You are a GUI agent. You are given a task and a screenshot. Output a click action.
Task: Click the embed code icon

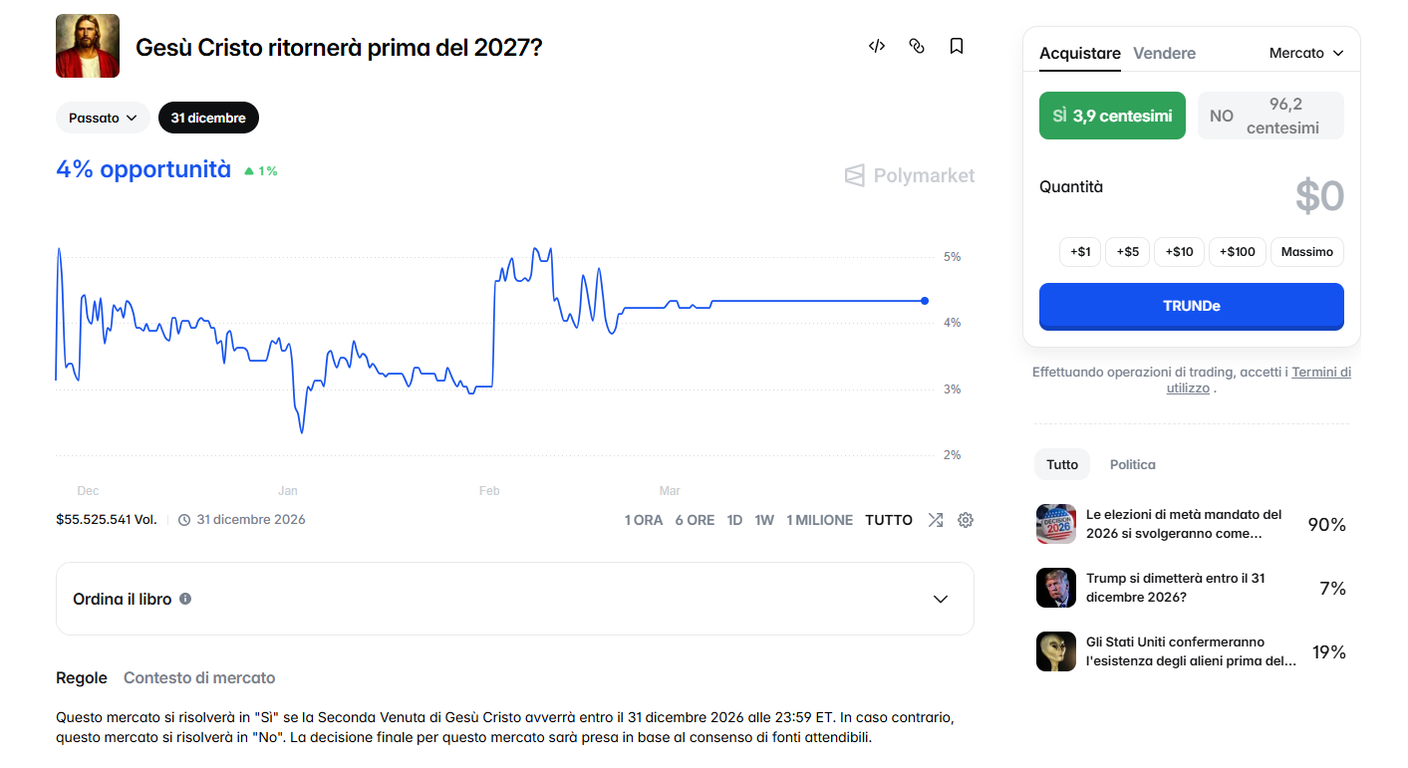876,46
